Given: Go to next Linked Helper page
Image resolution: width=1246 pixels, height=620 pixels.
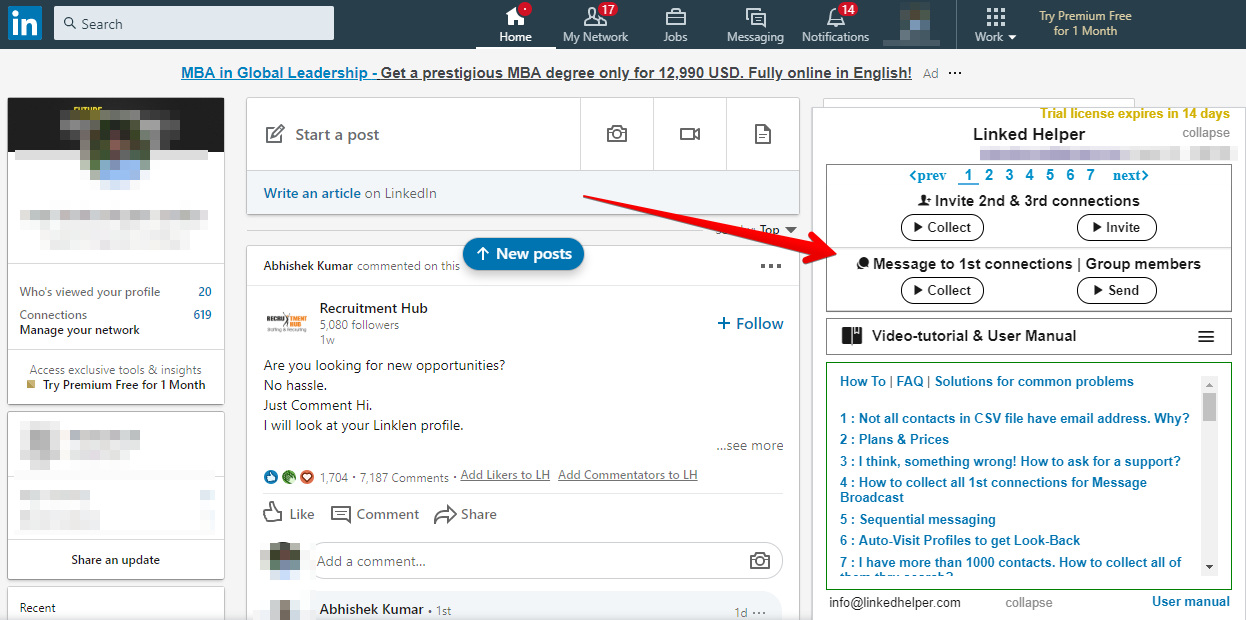Looking at the screenshot, I should (x=1131, y=176).
